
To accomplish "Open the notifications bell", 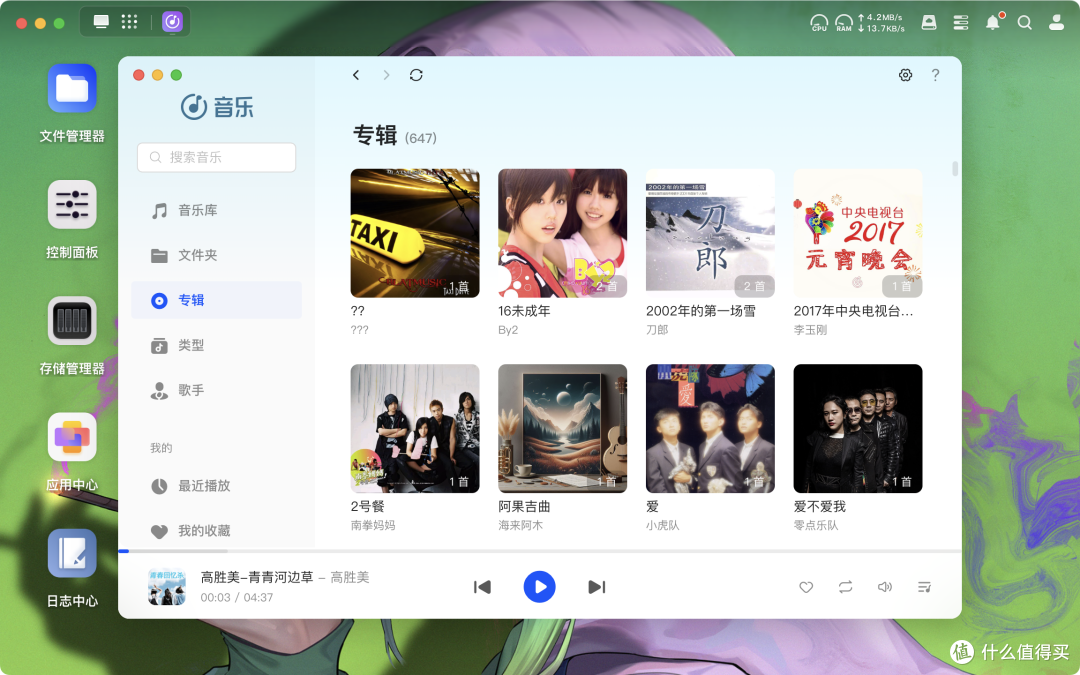I will point(993,22).
